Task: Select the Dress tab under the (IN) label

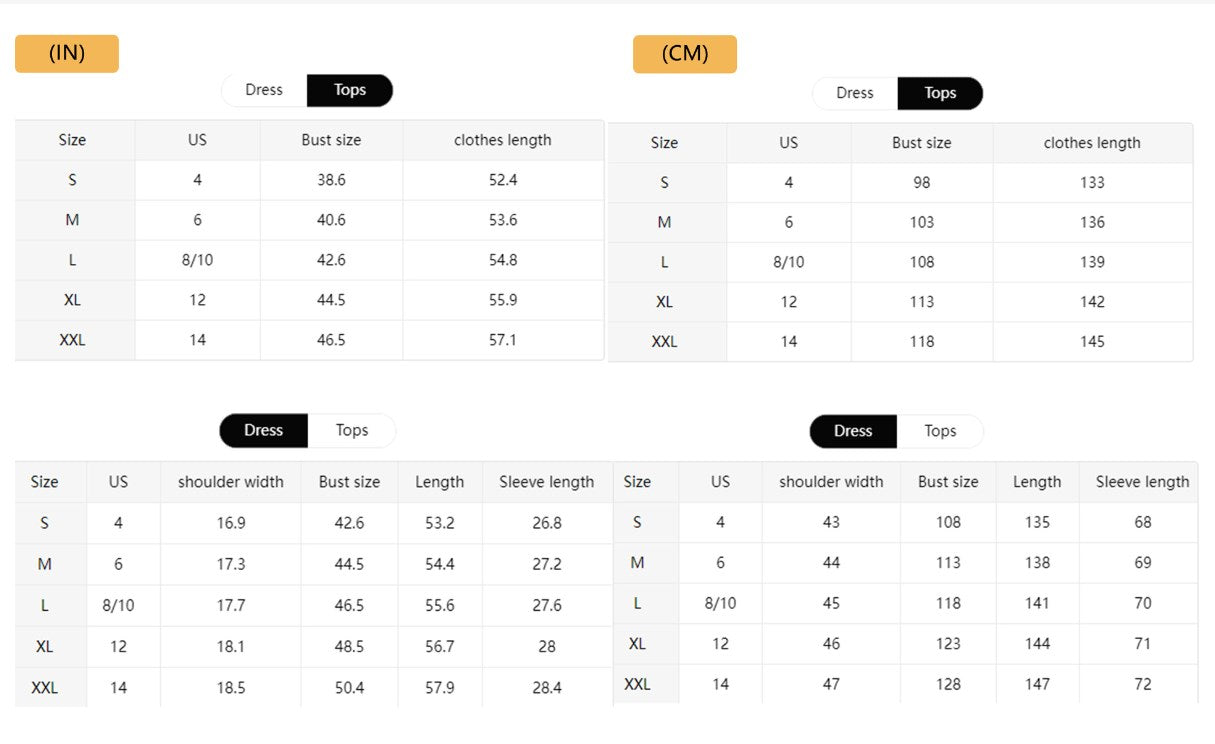Action: coord(264,90)
